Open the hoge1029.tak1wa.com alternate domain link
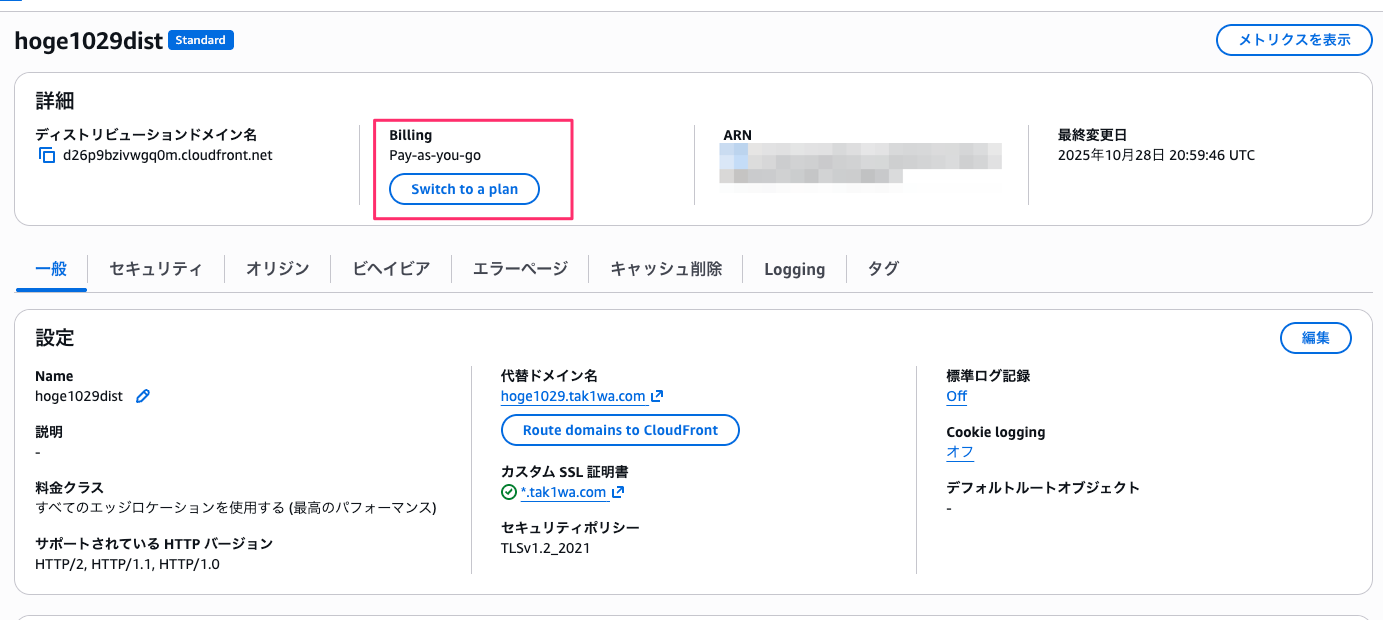Screen dimensions: 1383x620 click(x=573, y=396)
